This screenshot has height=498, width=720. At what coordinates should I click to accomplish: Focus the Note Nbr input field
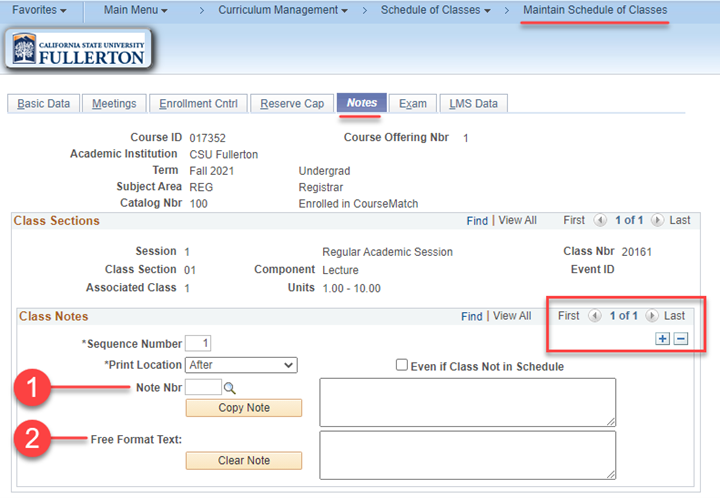pos(203,387)
